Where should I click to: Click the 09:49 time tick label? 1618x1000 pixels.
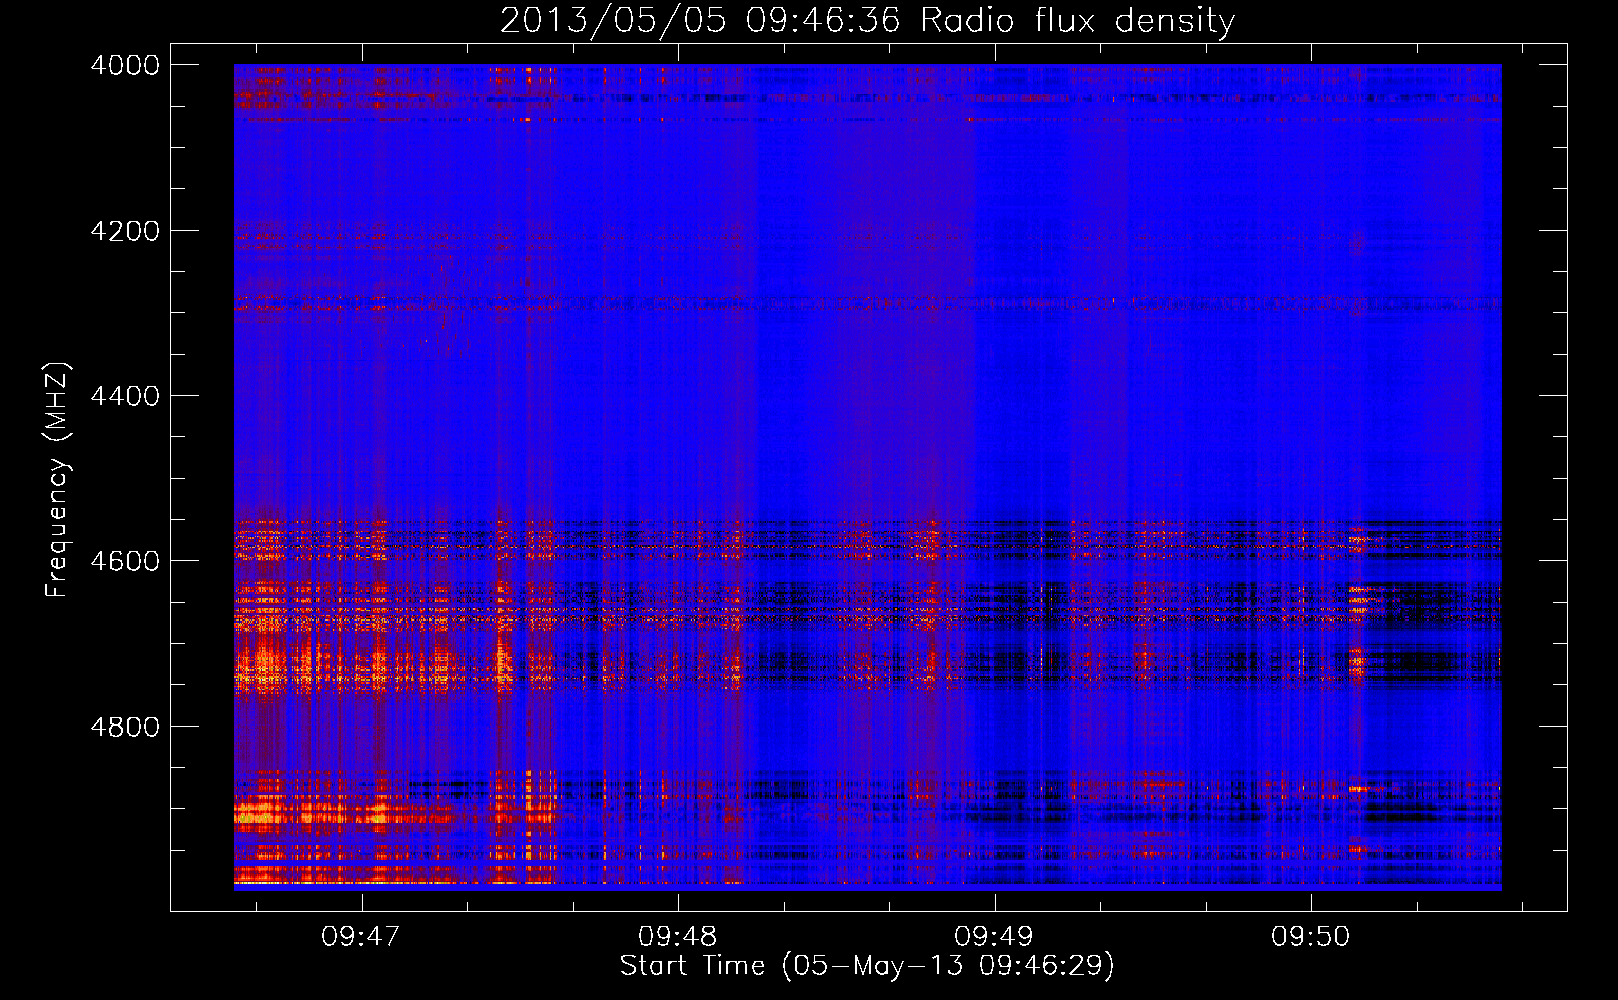click(x=994, y=936)
